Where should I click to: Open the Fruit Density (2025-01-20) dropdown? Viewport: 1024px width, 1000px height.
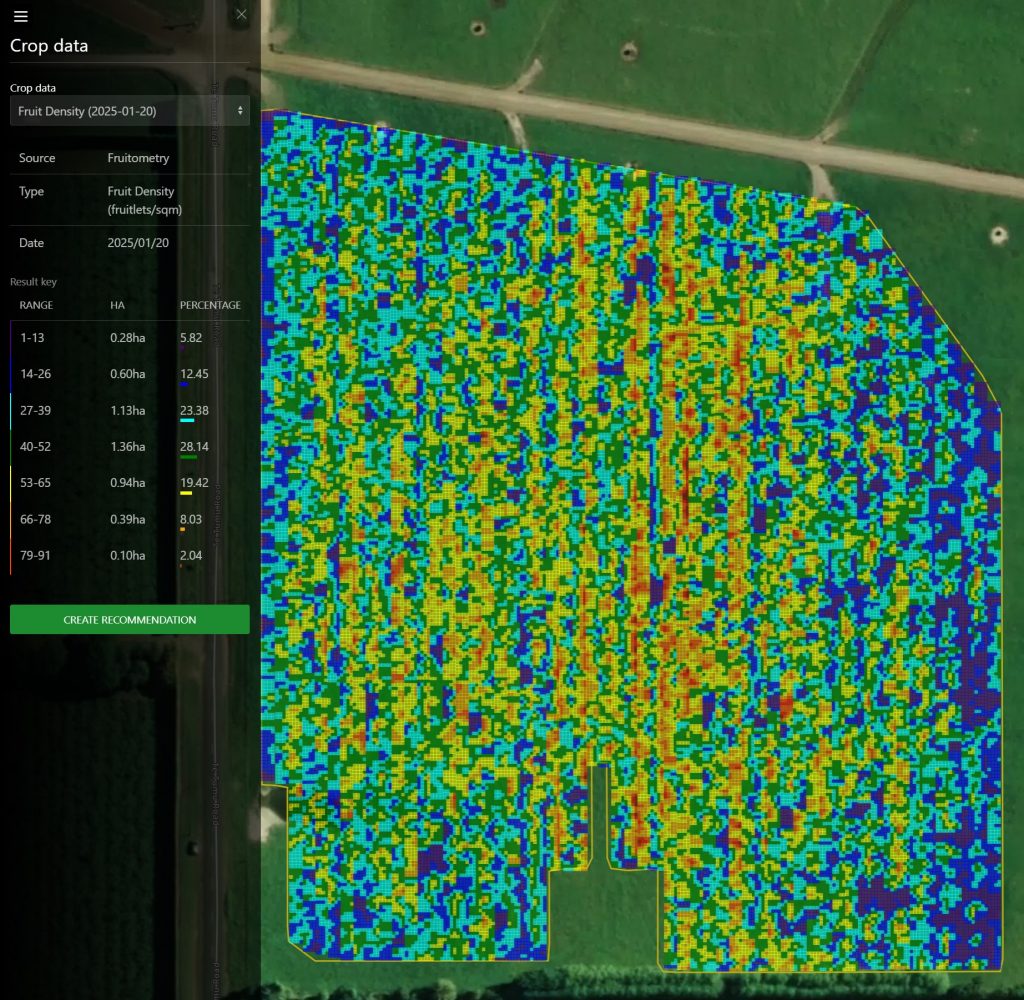pos(129,111)
